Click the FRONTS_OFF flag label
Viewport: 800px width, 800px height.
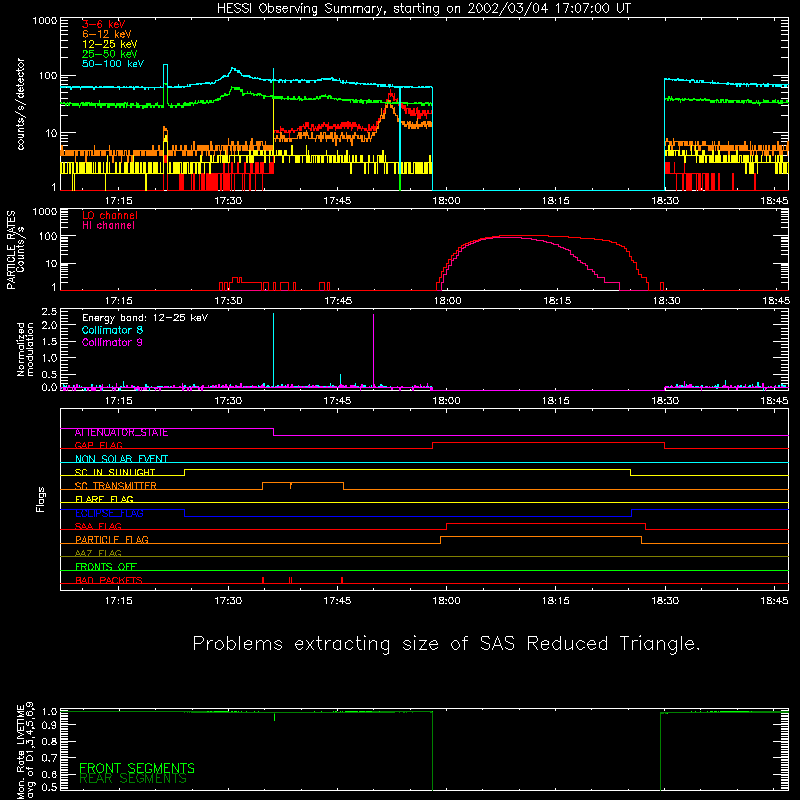pyautogui.click(x=106, y=567)
